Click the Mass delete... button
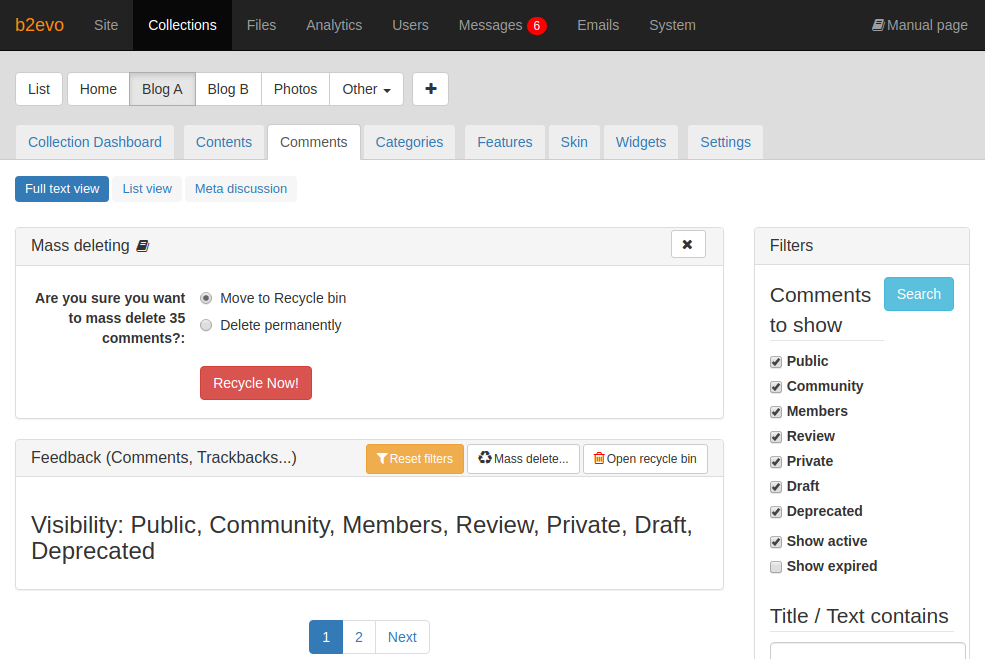Viewport: 985px width, 659px height. coord(523,459)
